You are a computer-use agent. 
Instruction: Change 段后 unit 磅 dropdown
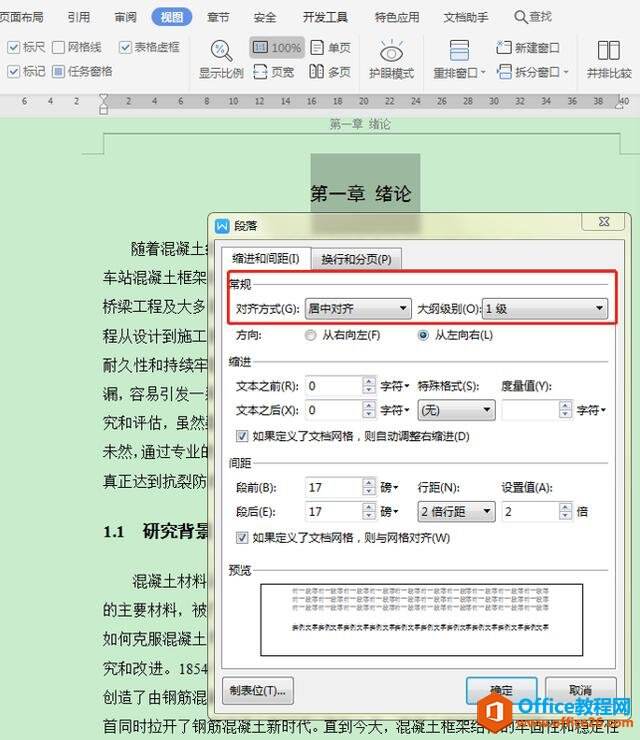389,512
